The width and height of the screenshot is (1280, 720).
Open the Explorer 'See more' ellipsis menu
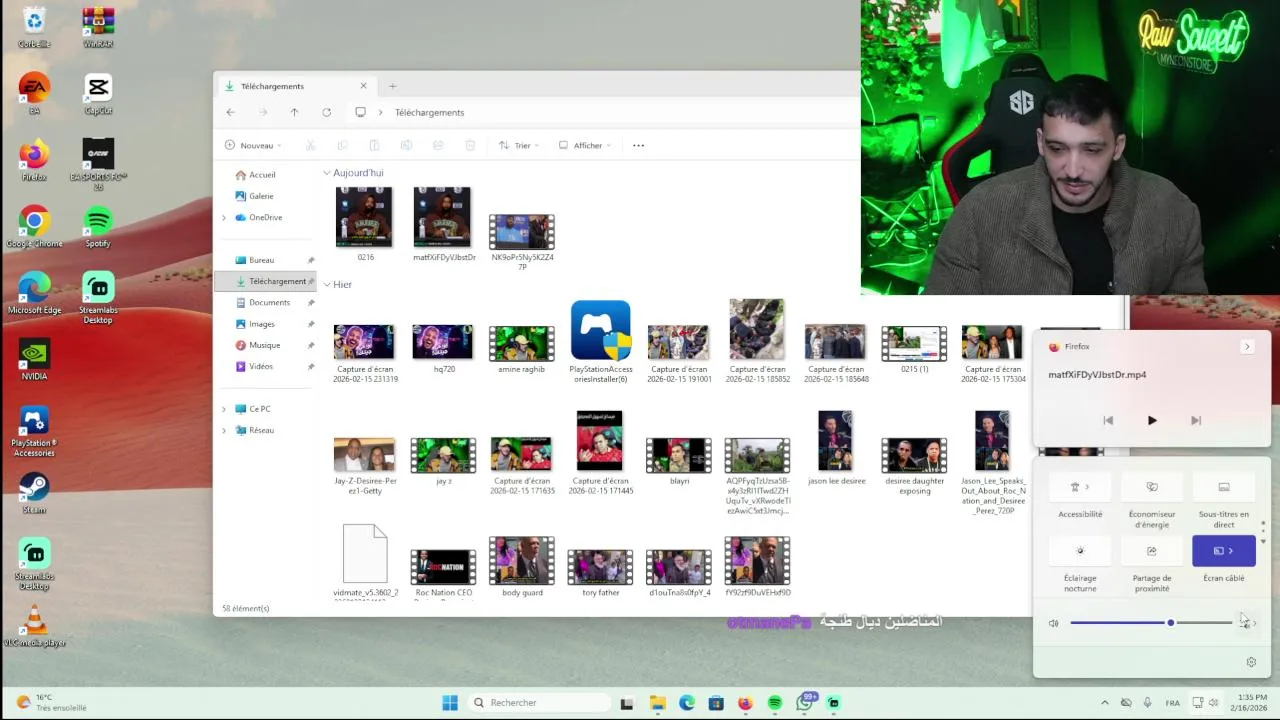[x=638, y=145]
